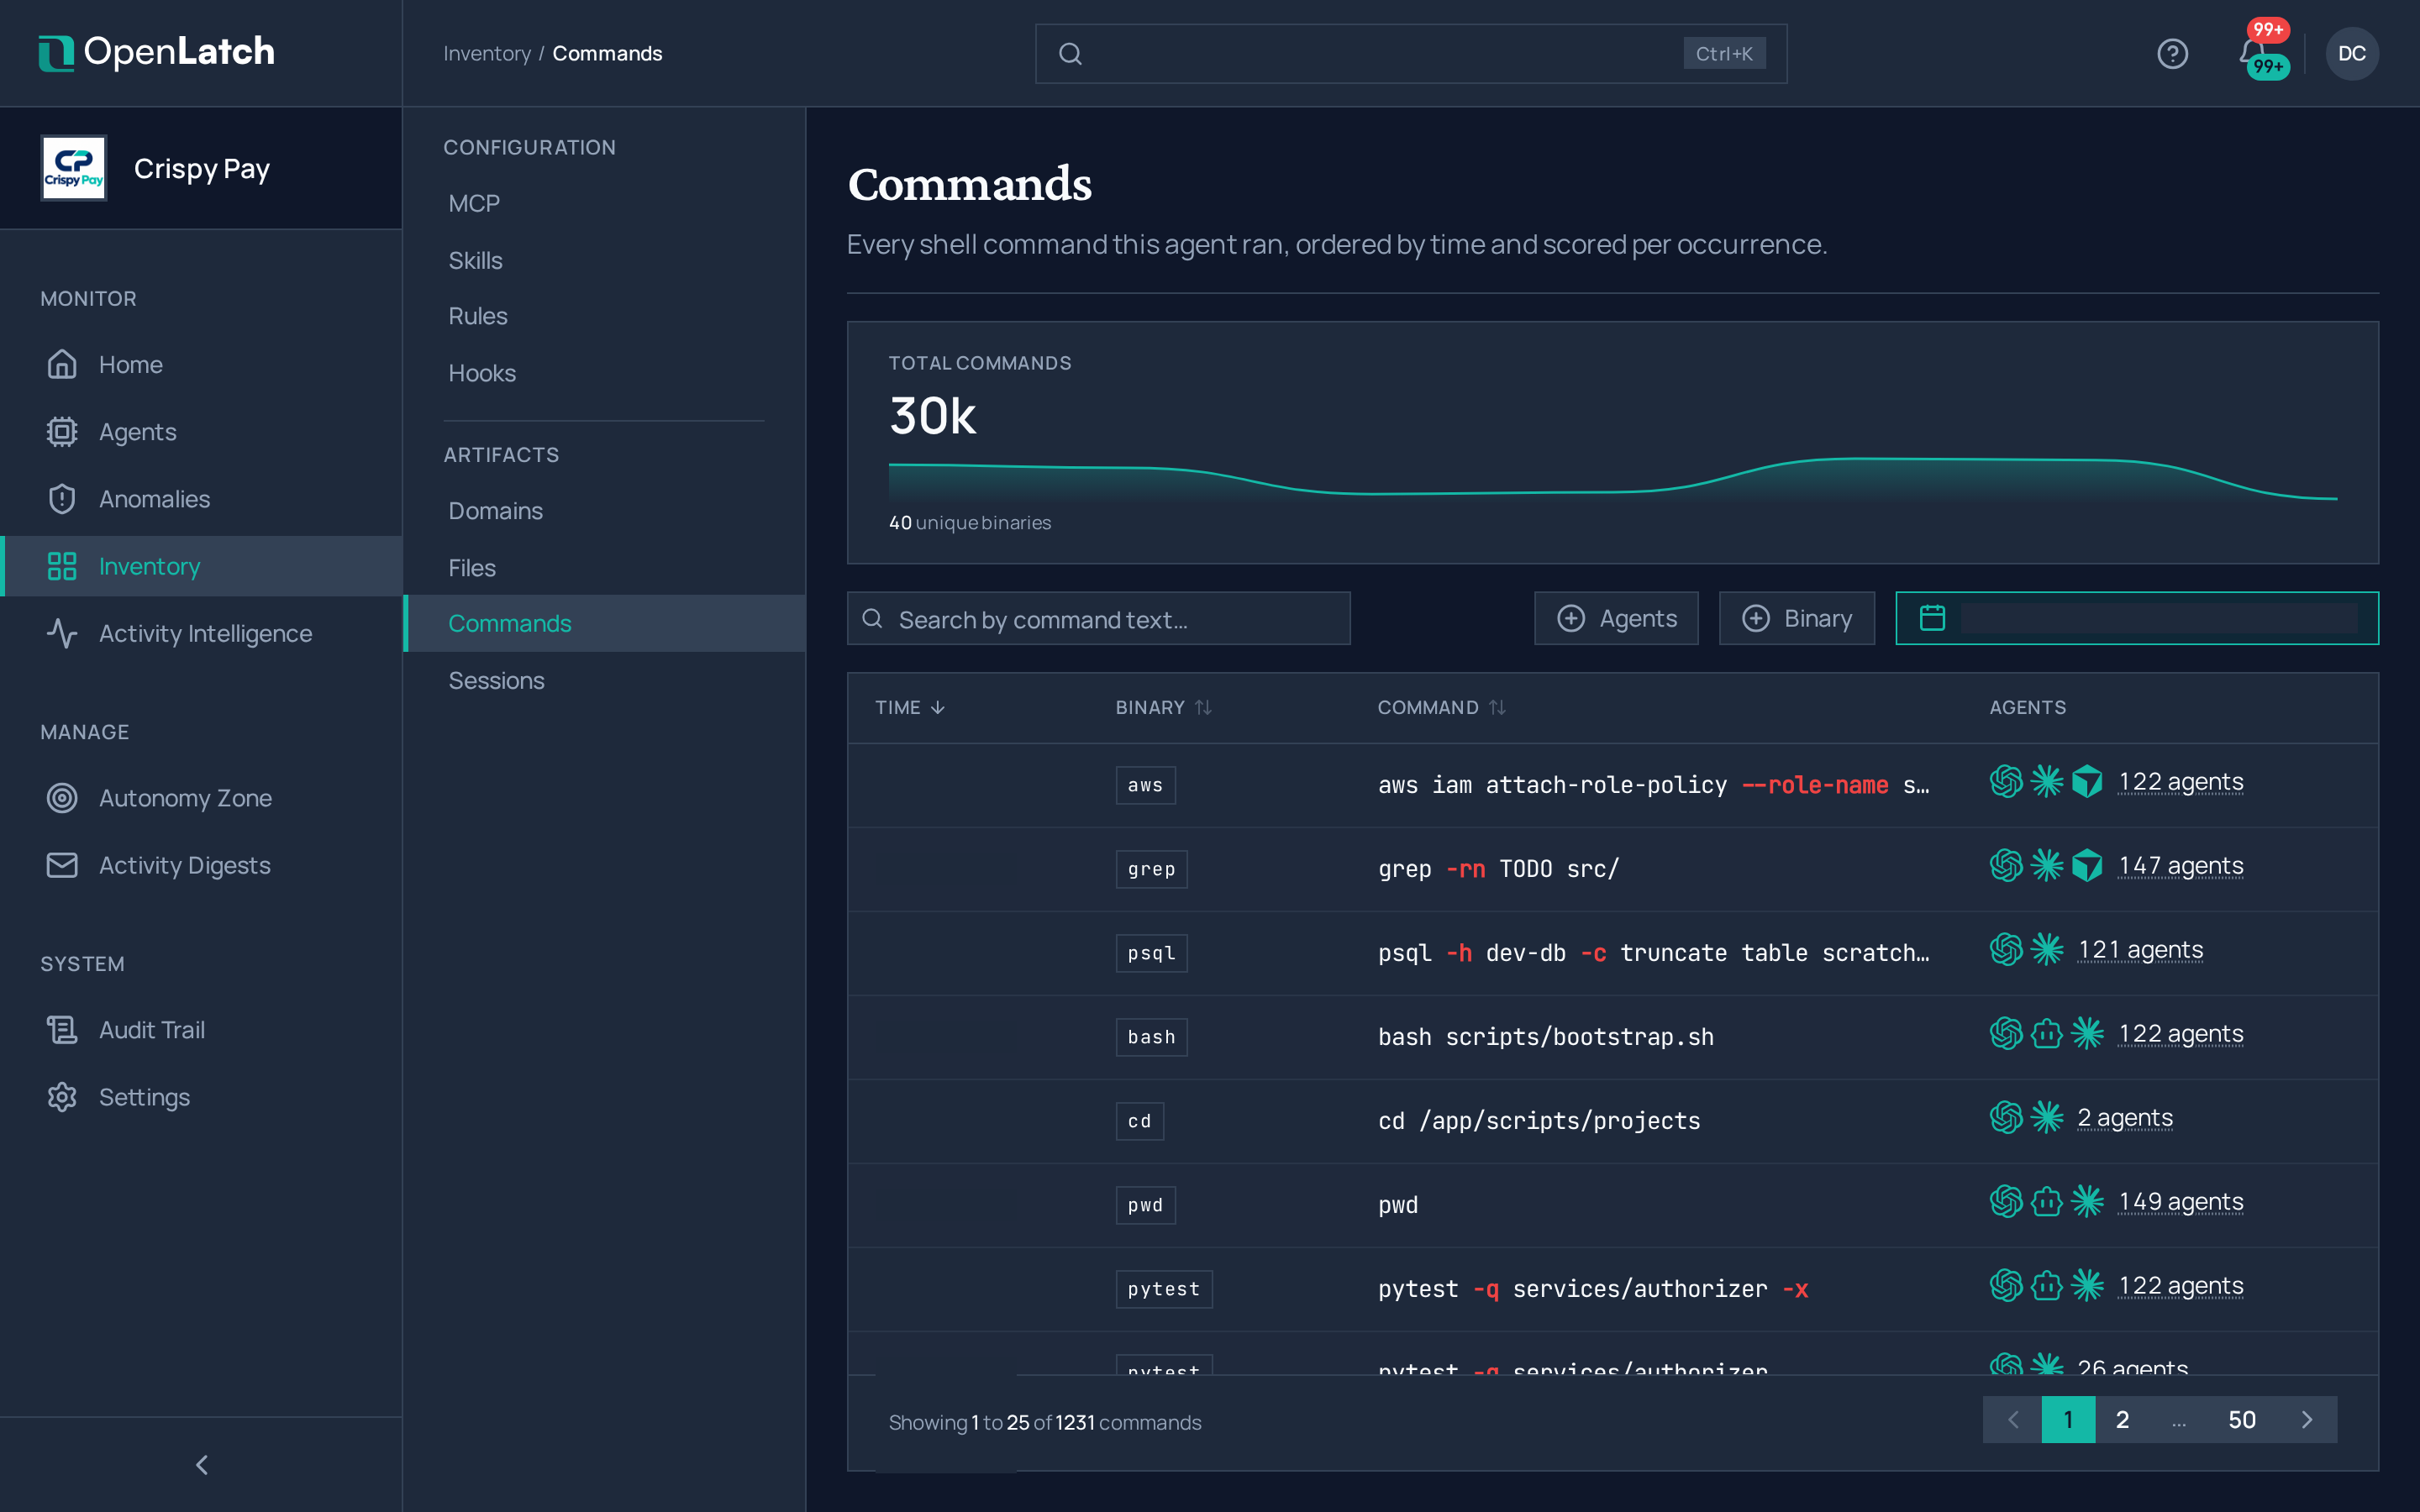Go to the Home page

click(x=201, y=364)
